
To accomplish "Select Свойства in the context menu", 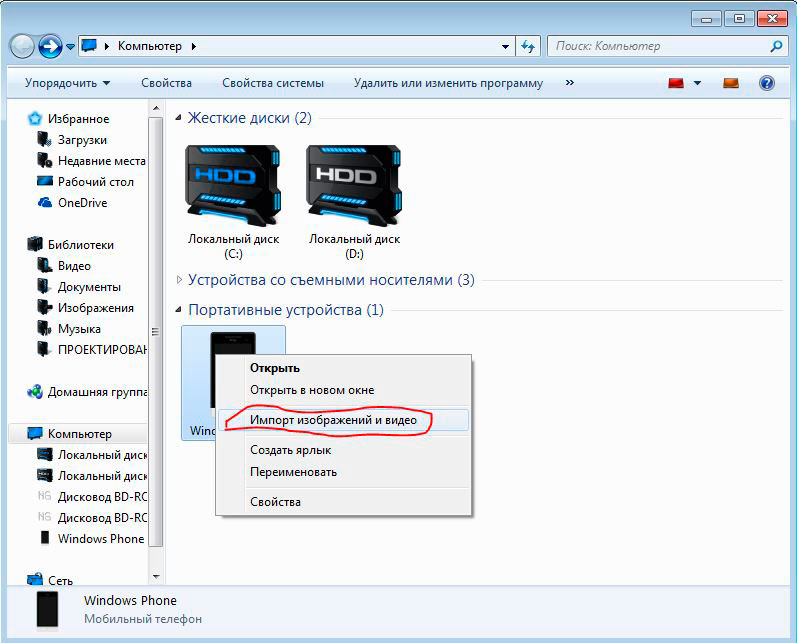I will 275,502.
